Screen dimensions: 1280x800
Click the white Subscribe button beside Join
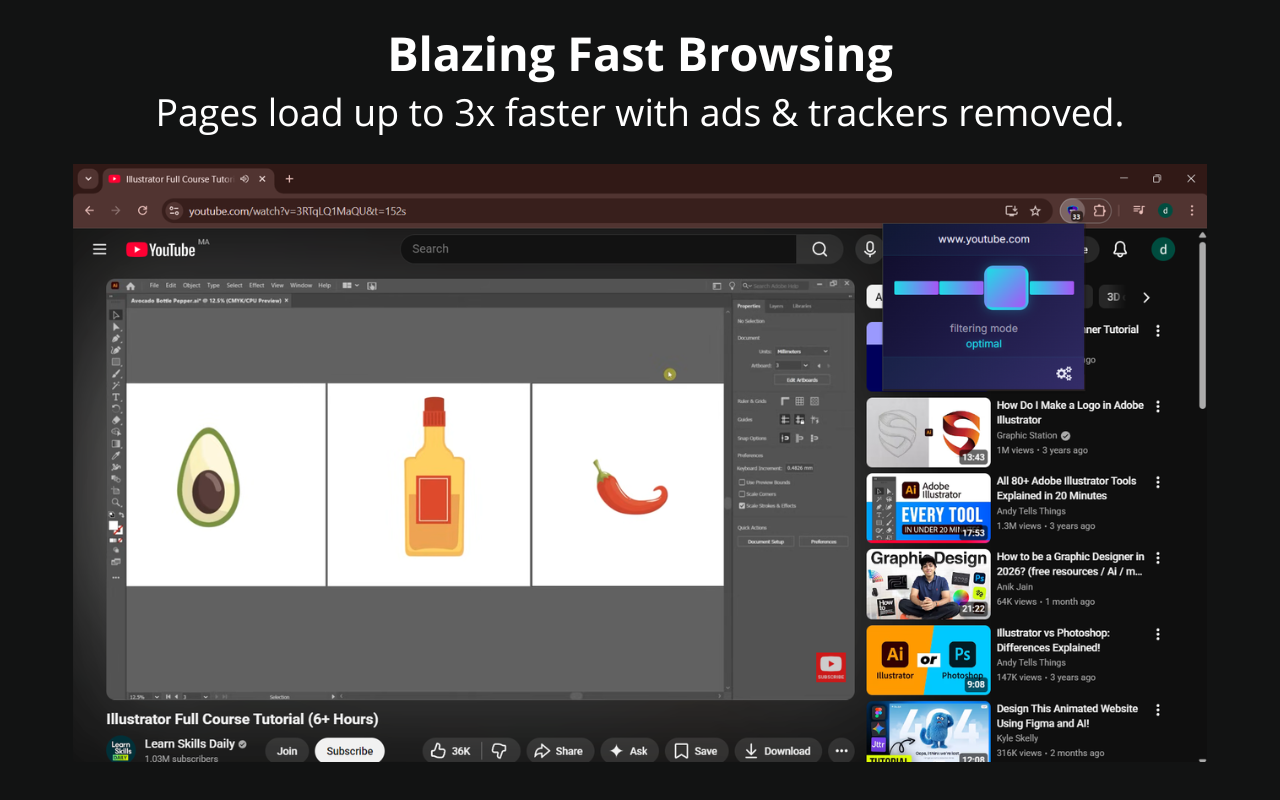click(350, 751)
